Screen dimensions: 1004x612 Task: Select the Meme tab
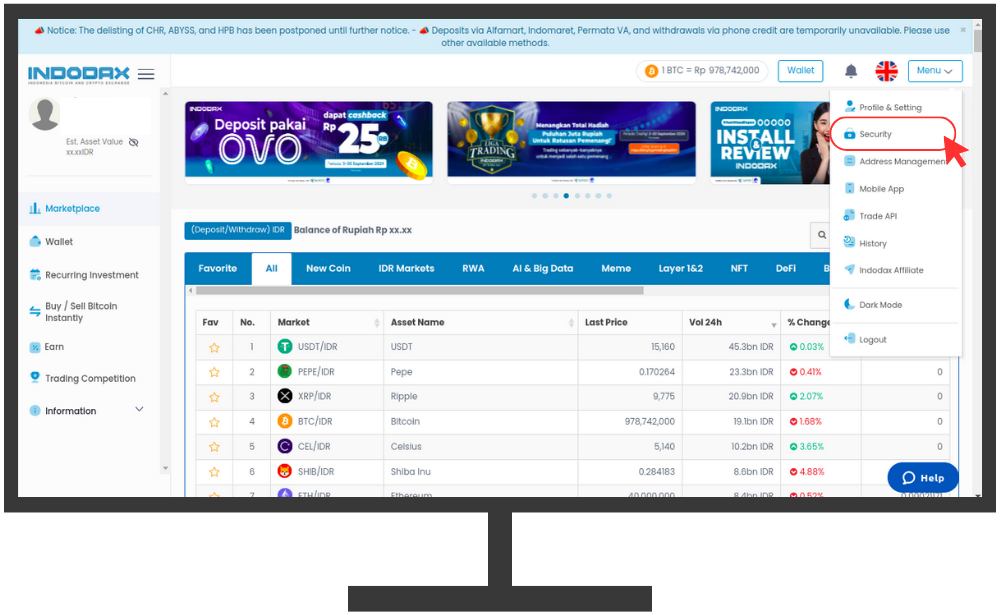point(616,269)
